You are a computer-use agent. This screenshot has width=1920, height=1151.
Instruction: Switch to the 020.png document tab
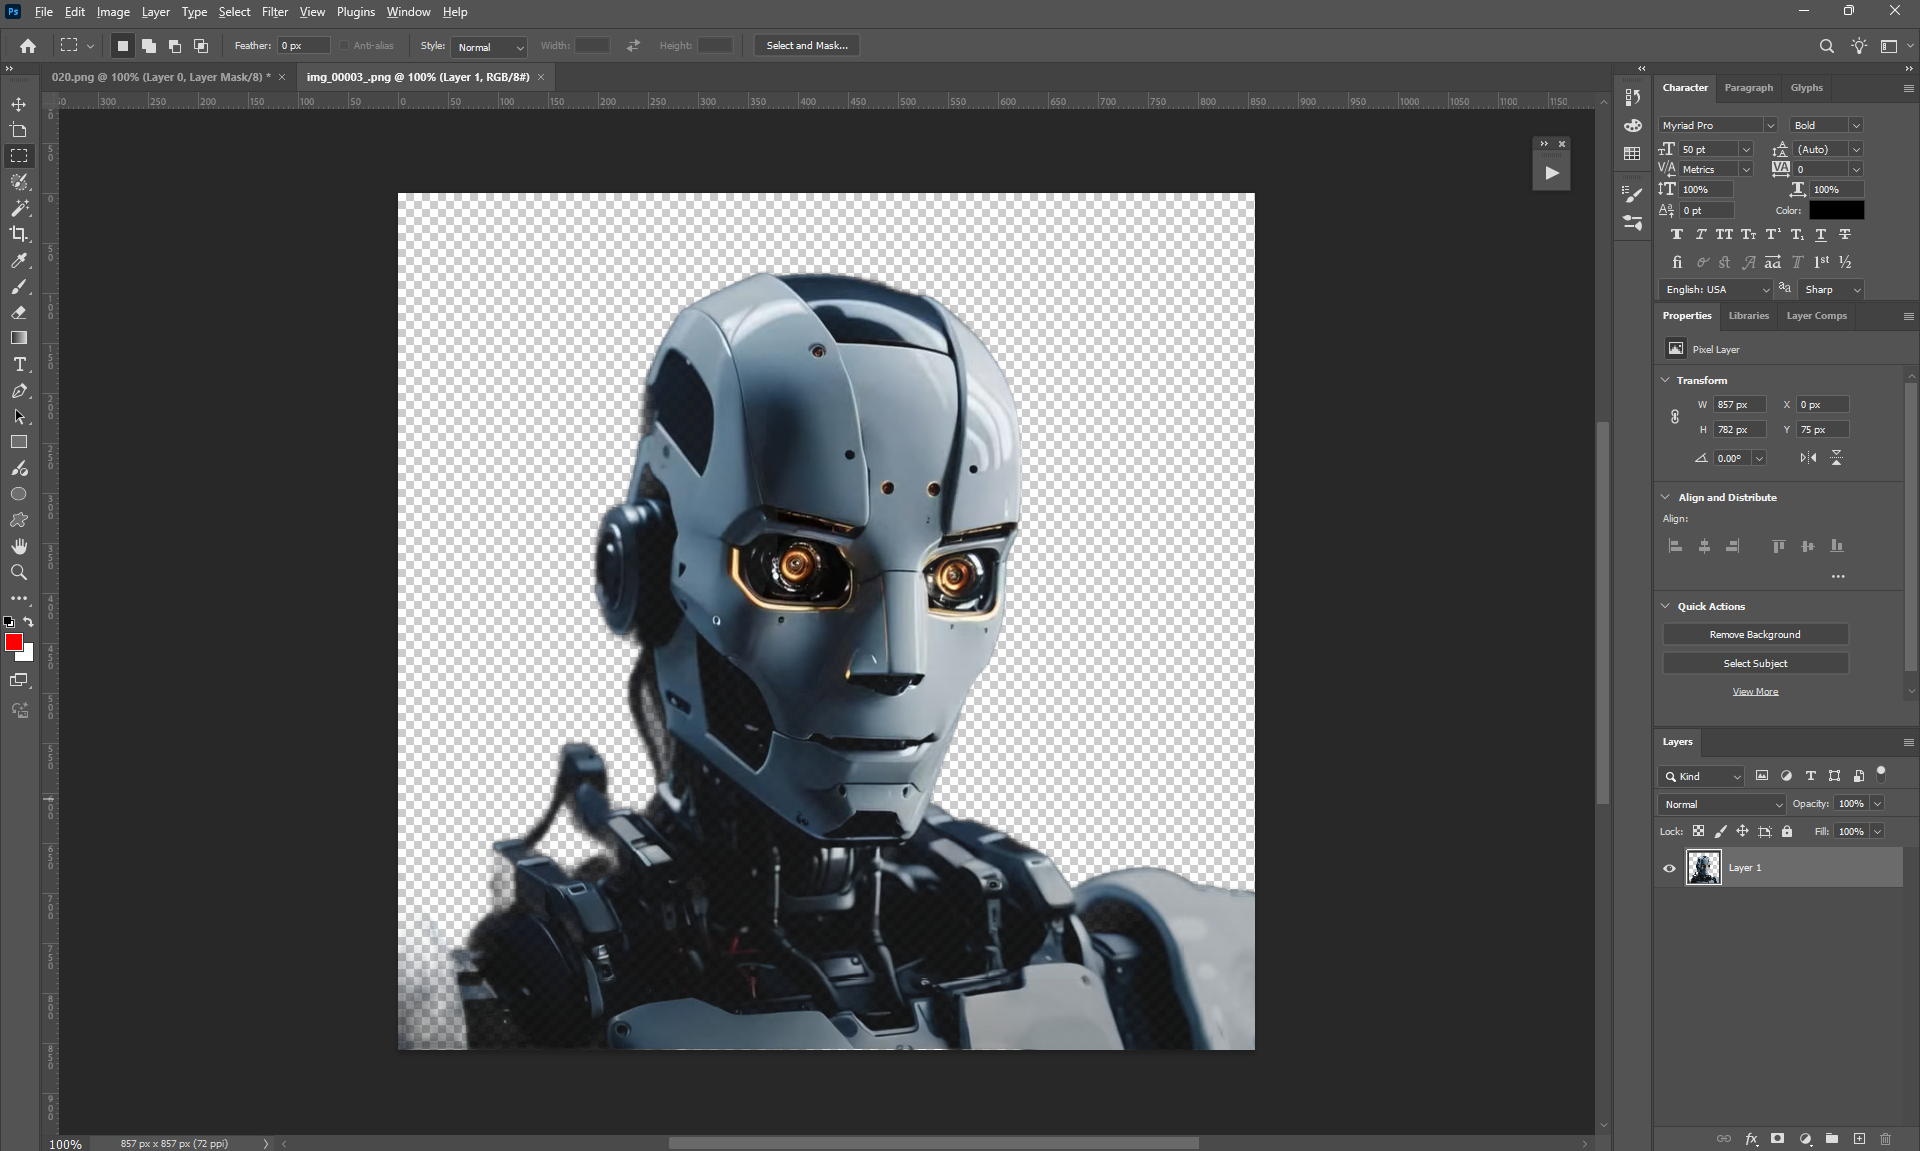tap(160, 77)
